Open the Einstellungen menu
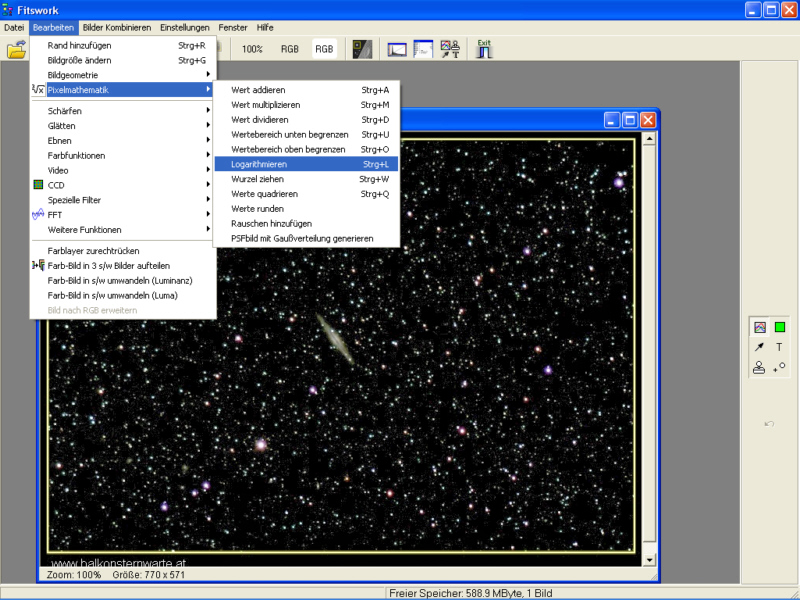Image resolution: width=800 pixels, height=600 pixels. tap(185, 27)
